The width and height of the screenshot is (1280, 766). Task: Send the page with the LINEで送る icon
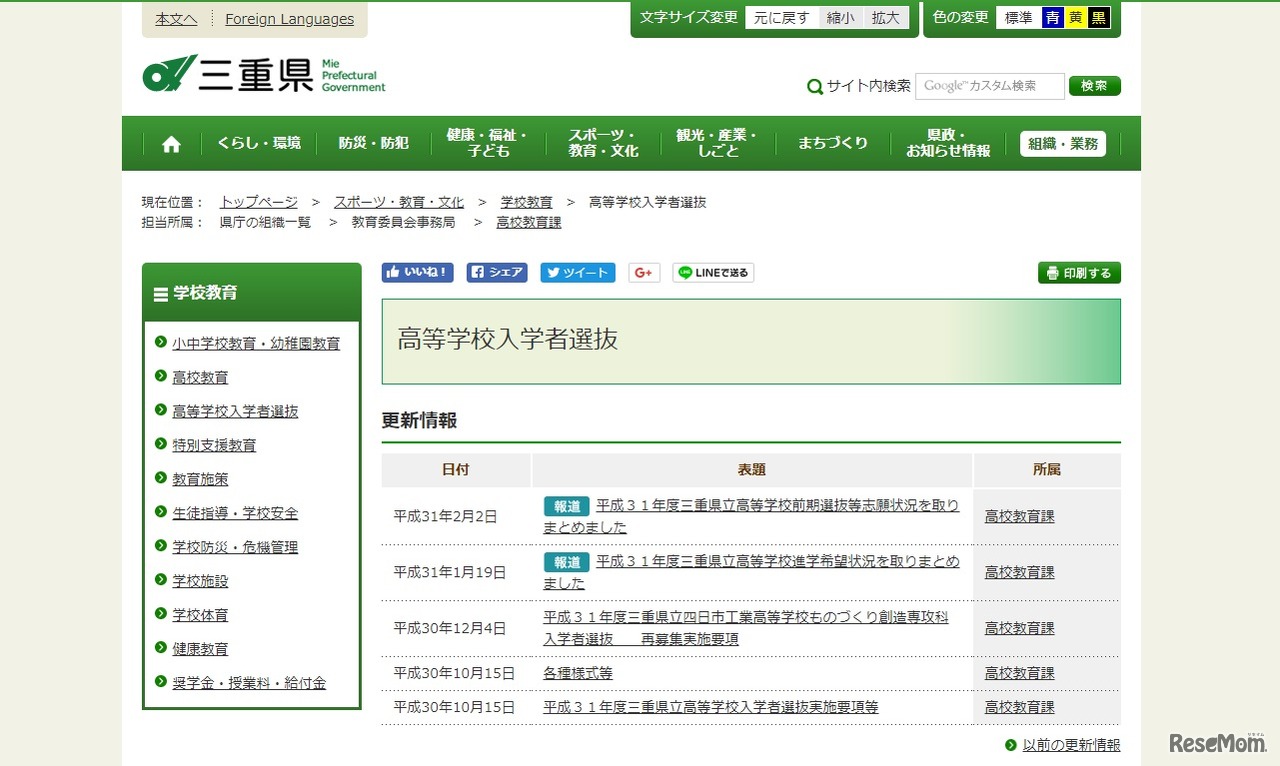point(712,272)
